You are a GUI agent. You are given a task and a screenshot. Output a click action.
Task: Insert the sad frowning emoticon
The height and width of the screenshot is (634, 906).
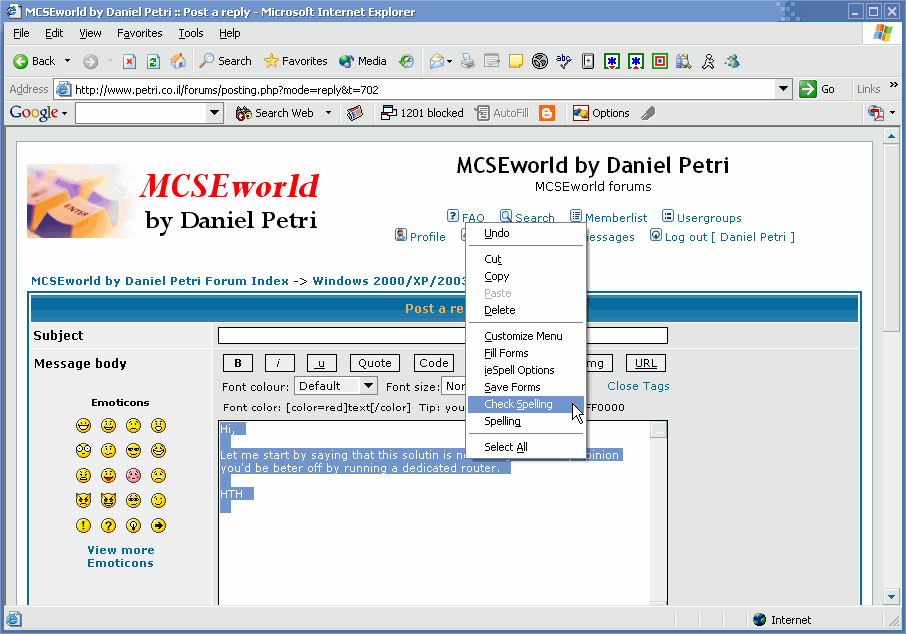pyautogui.click(x=133, y=426)
